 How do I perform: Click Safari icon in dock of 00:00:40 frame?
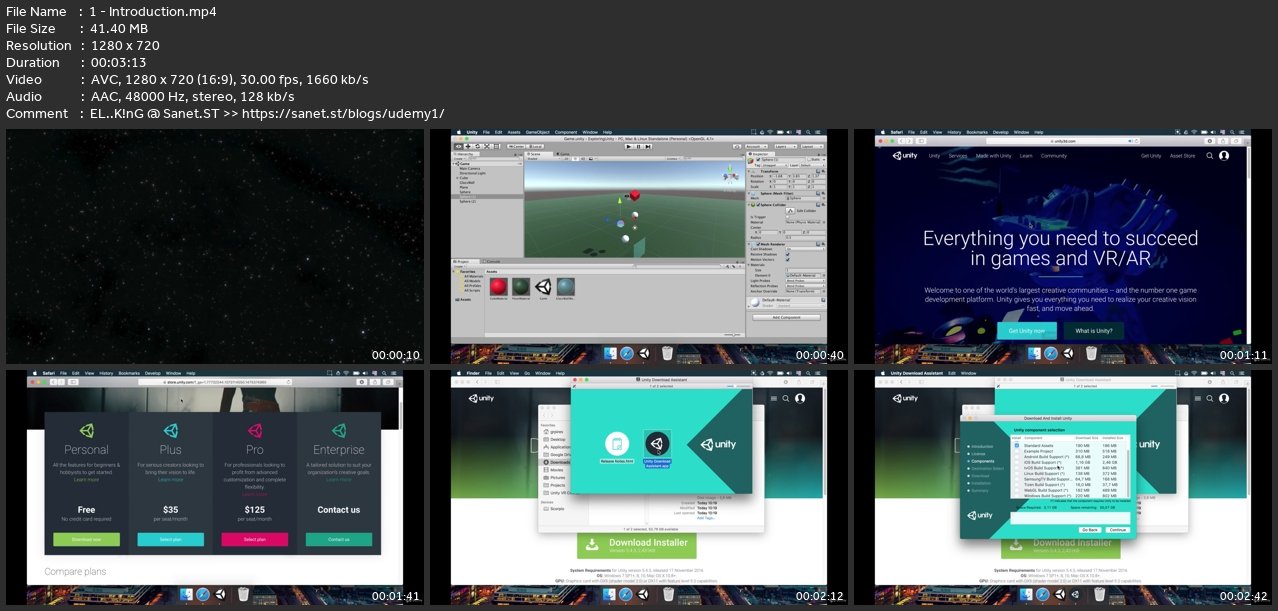627,353
